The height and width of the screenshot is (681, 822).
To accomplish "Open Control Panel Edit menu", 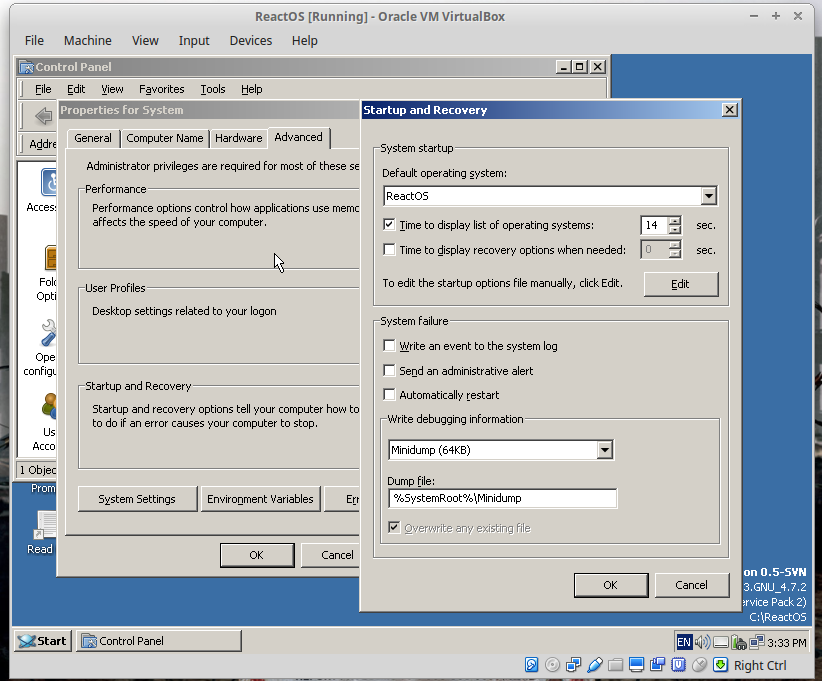I will pyautogui.click(x=76, y=89).
